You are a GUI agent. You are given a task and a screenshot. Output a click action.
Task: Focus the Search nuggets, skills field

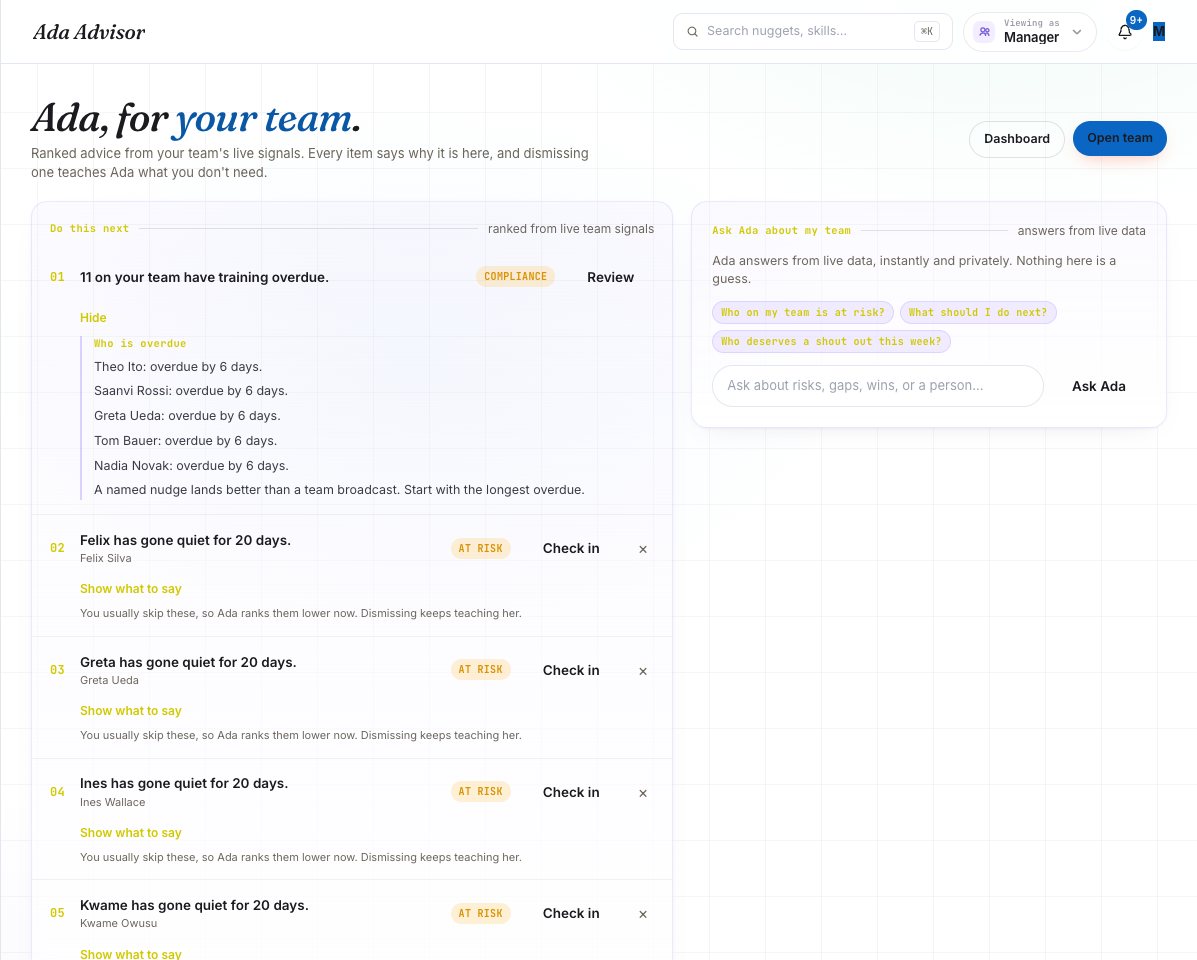coord(813,31)
